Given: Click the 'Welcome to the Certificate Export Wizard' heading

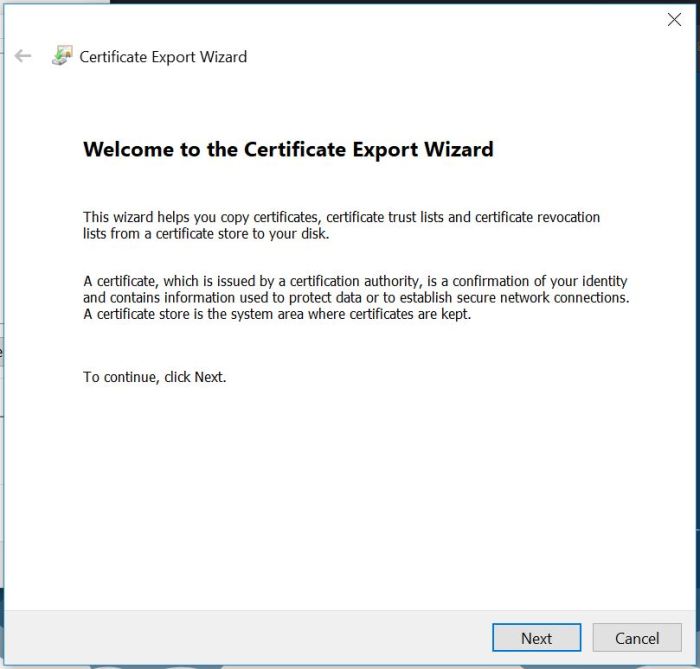Looking at the screenshot, I should coord(288,150).
